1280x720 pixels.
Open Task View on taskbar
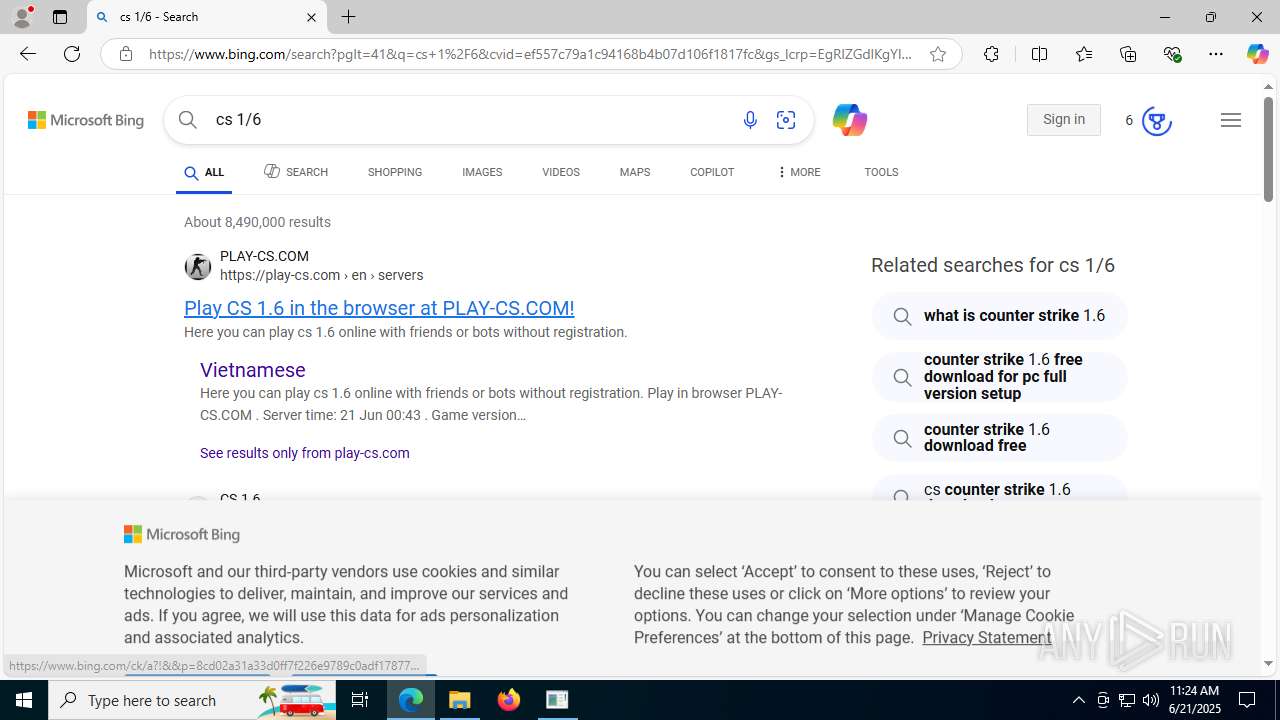(360, 700)
